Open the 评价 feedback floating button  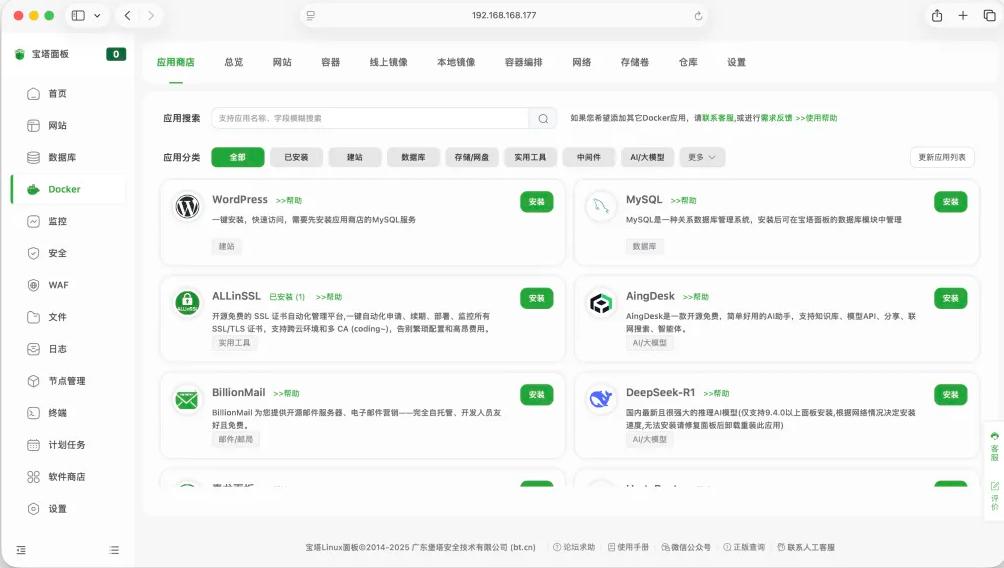point(994,496)
